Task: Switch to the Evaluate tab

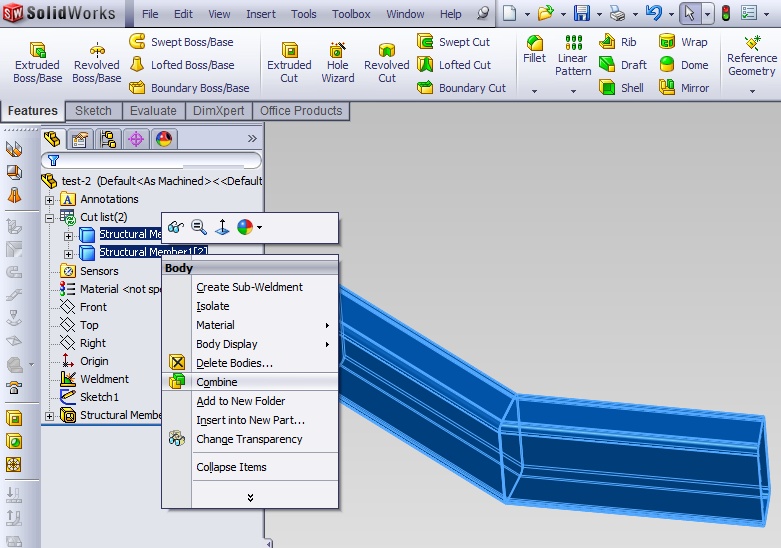Action: [153, 111]
